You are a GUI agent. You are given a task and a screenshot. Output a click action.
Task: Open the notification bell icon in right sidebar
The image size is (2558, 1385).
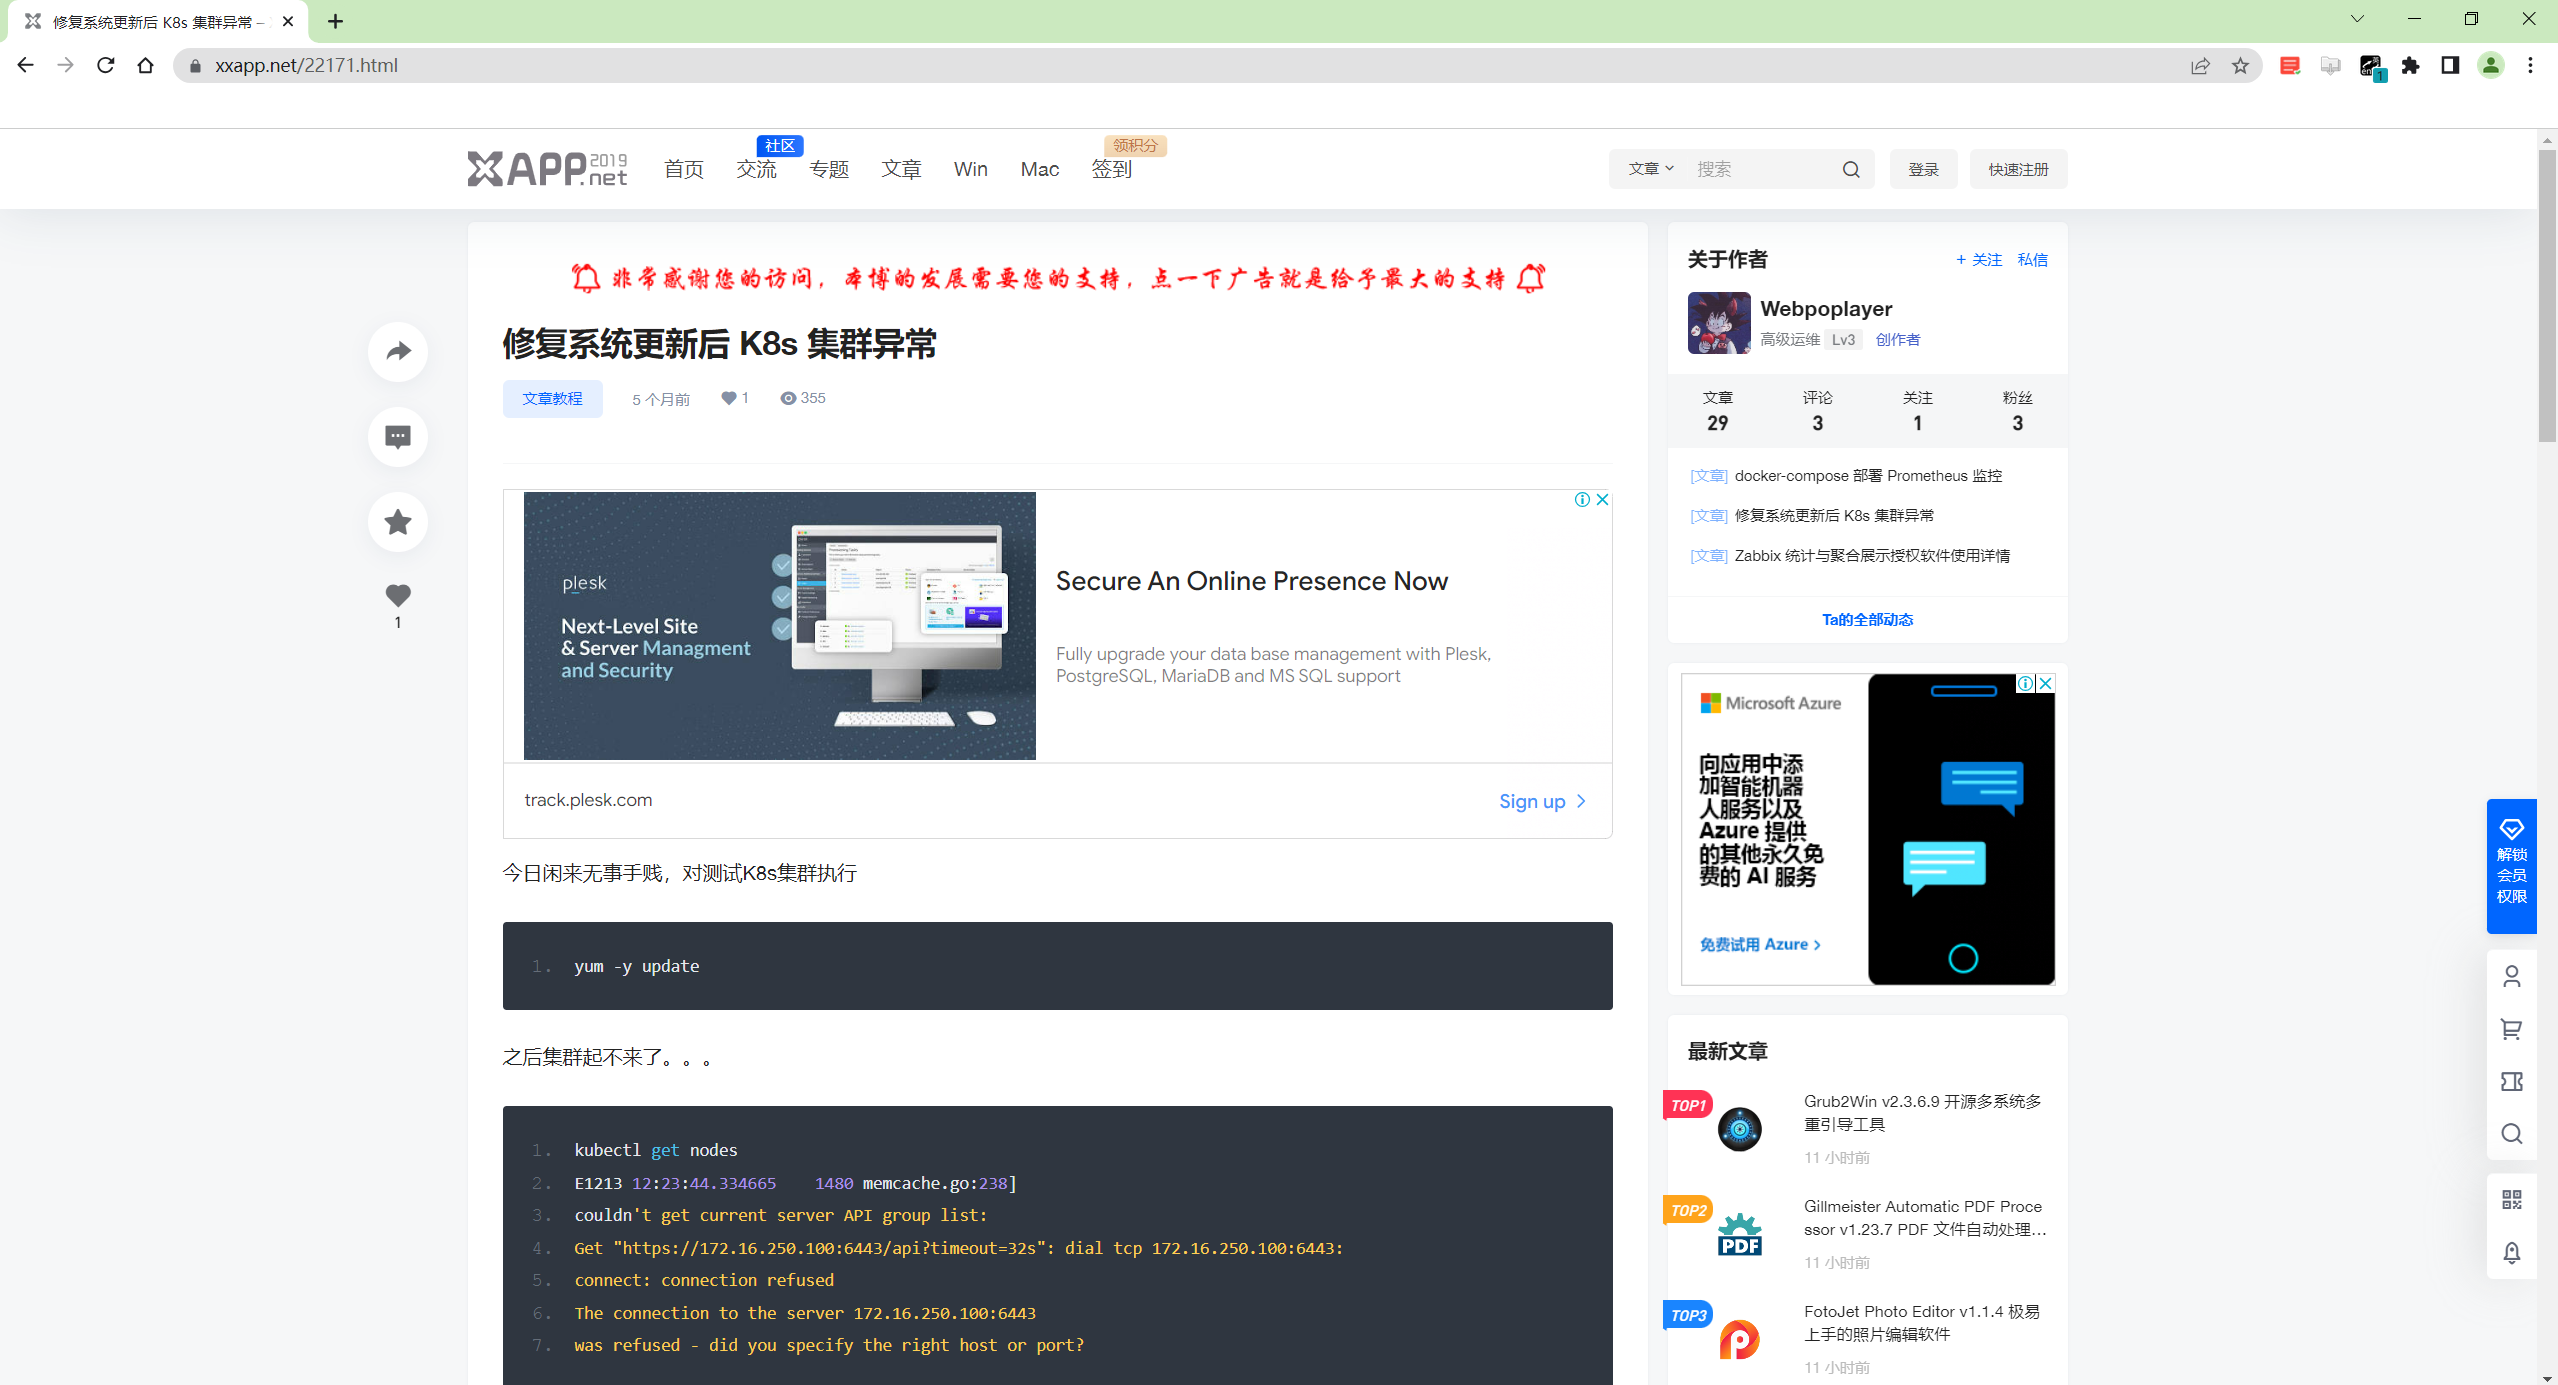[x=2511, y=1252]
